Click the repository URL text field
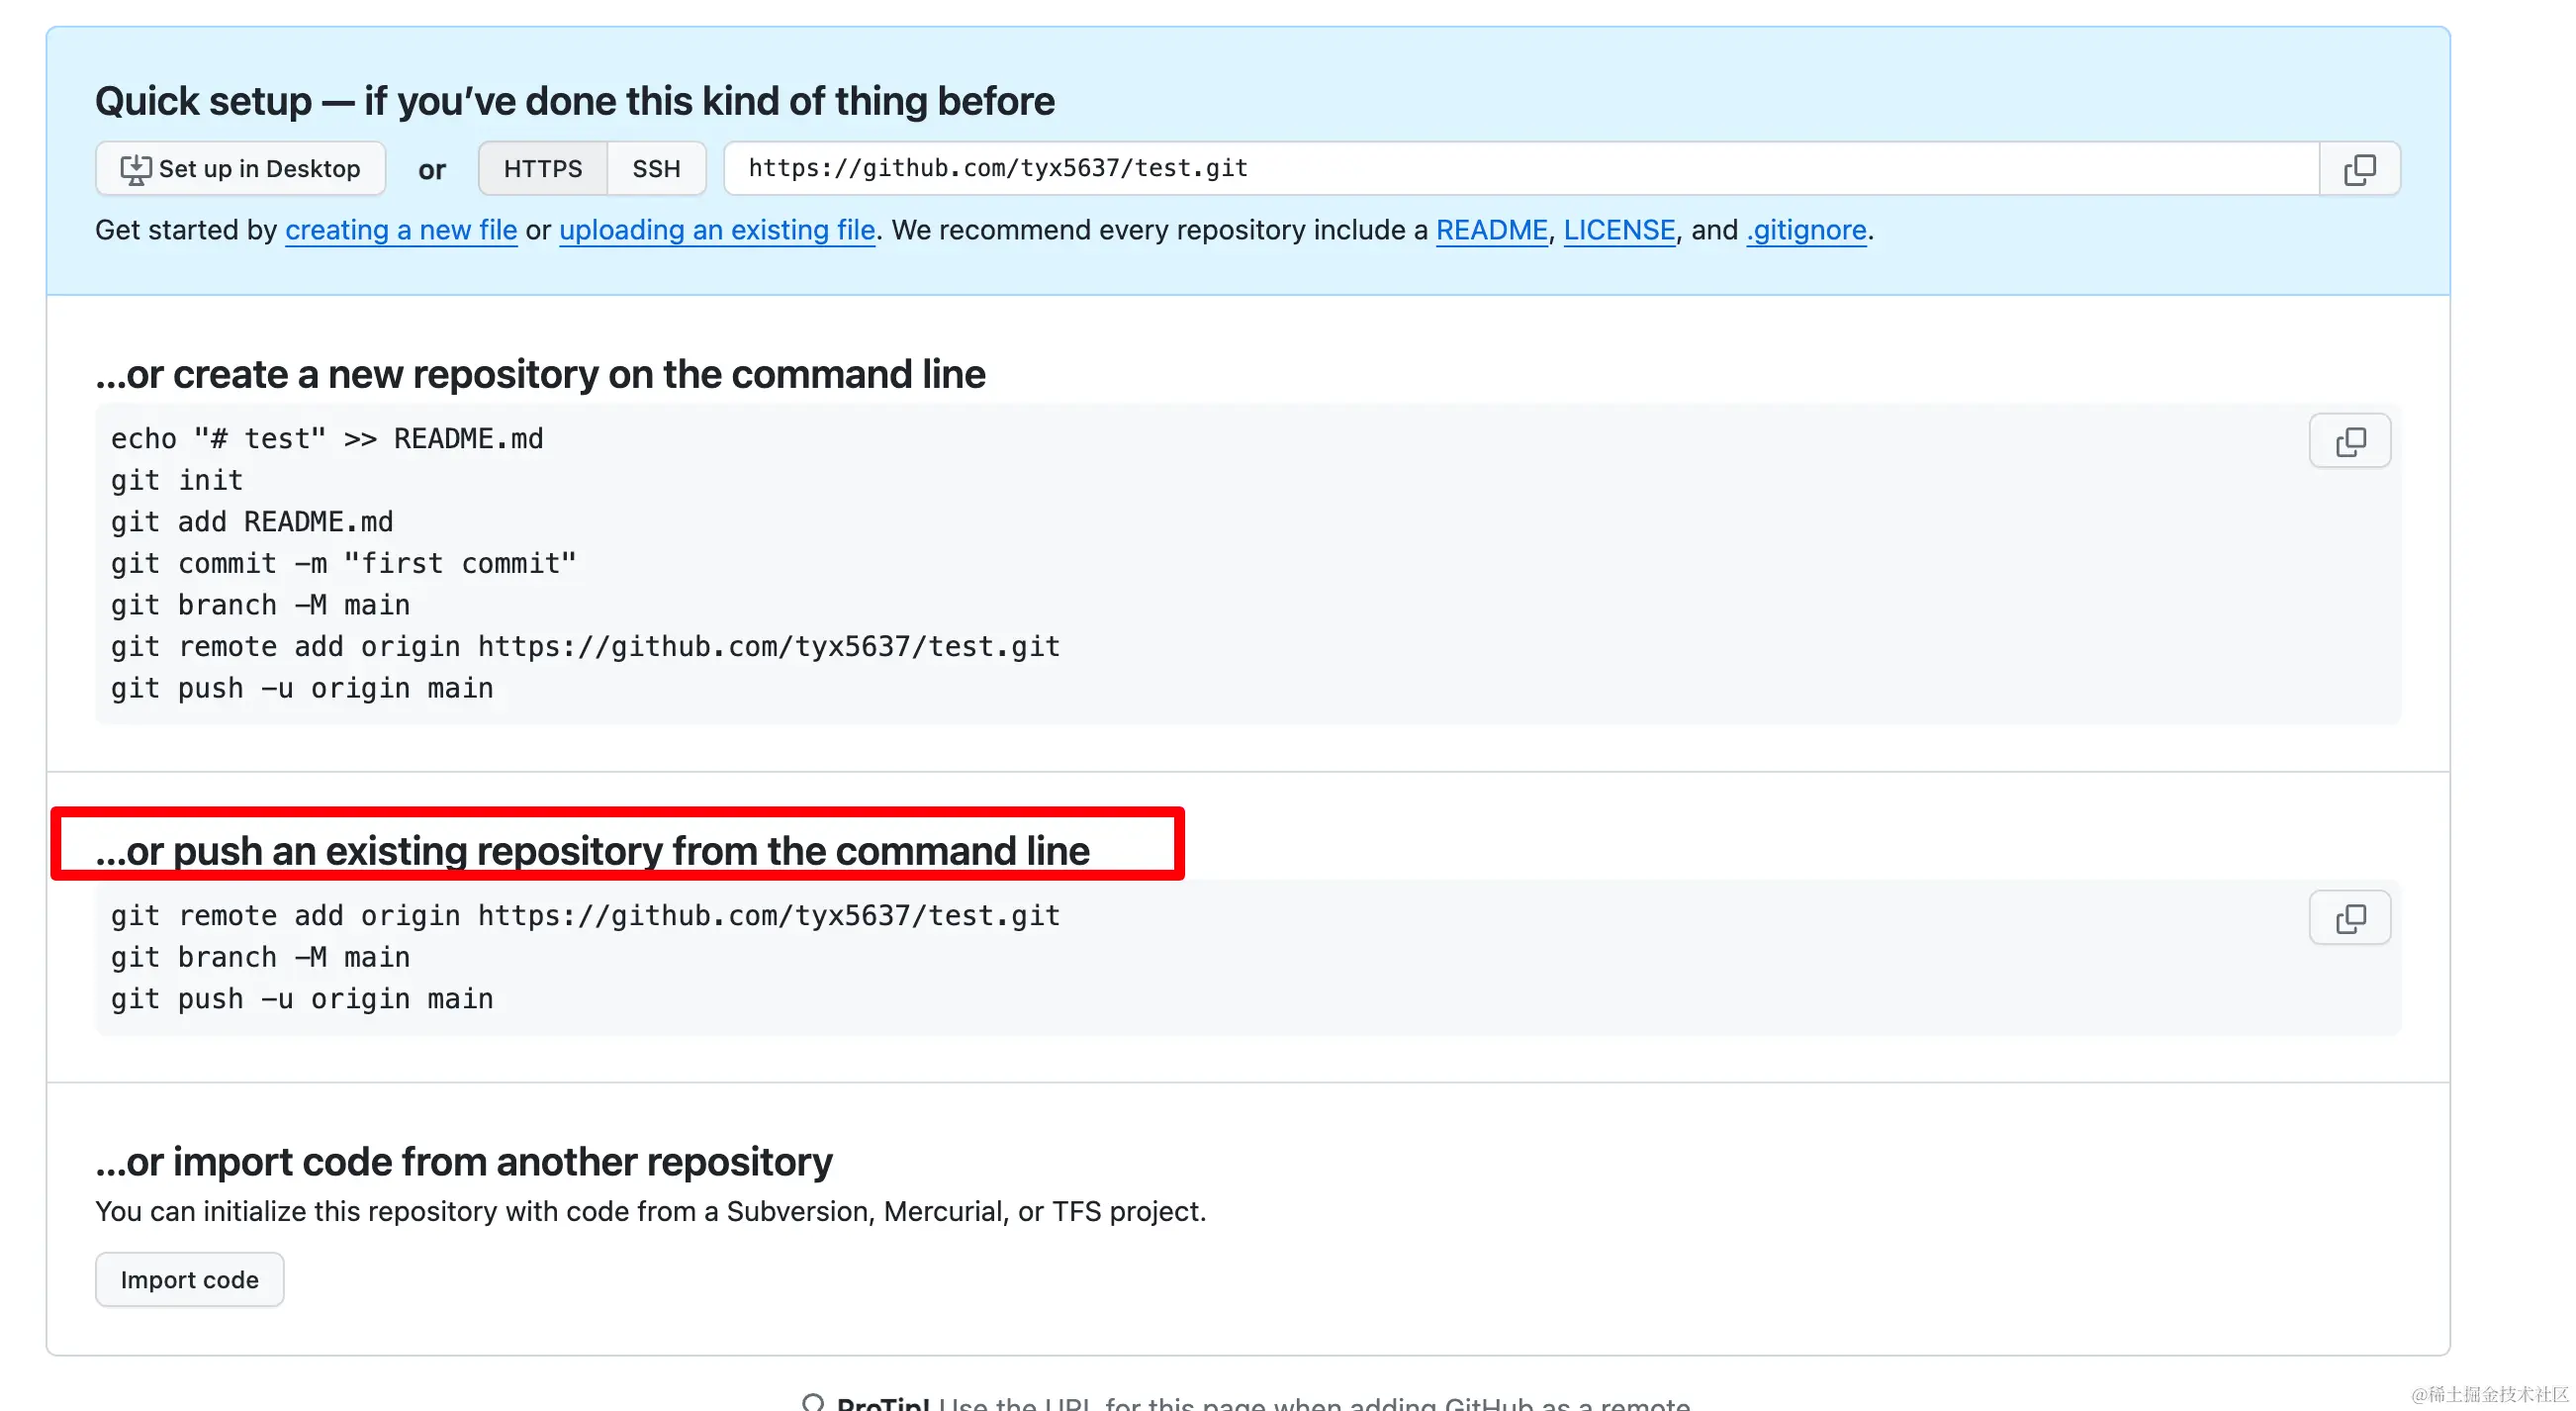The width and height of the screenshot is (2576, 1411). point(1521,169)
